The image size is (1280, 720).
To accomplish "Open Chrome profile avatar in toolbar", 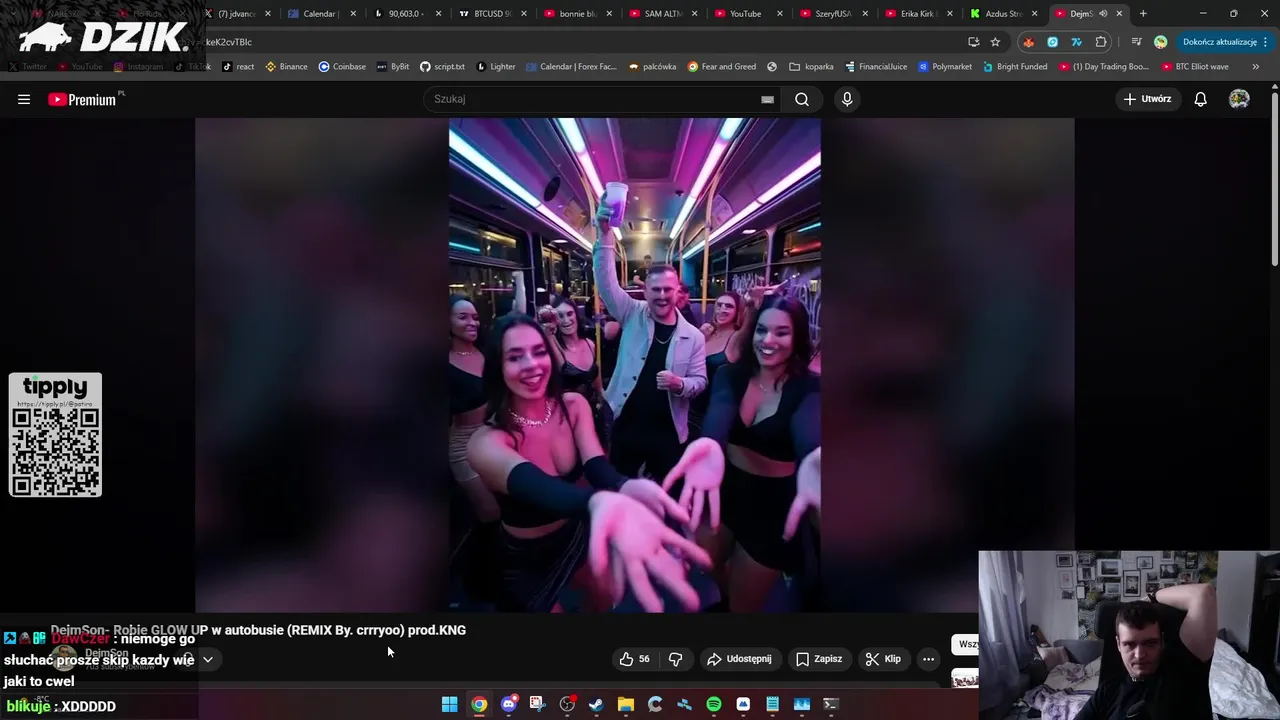I will [1160, 42].
